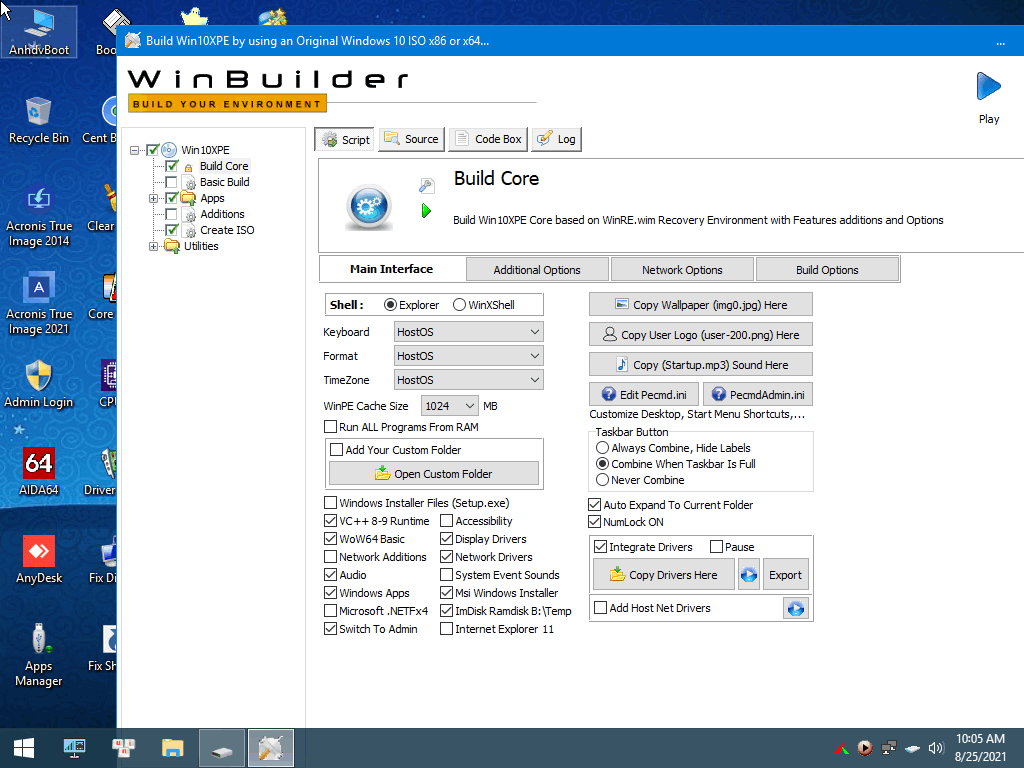
Task: Click the wrench edit-script icon
Action: (x=426, y=185)
